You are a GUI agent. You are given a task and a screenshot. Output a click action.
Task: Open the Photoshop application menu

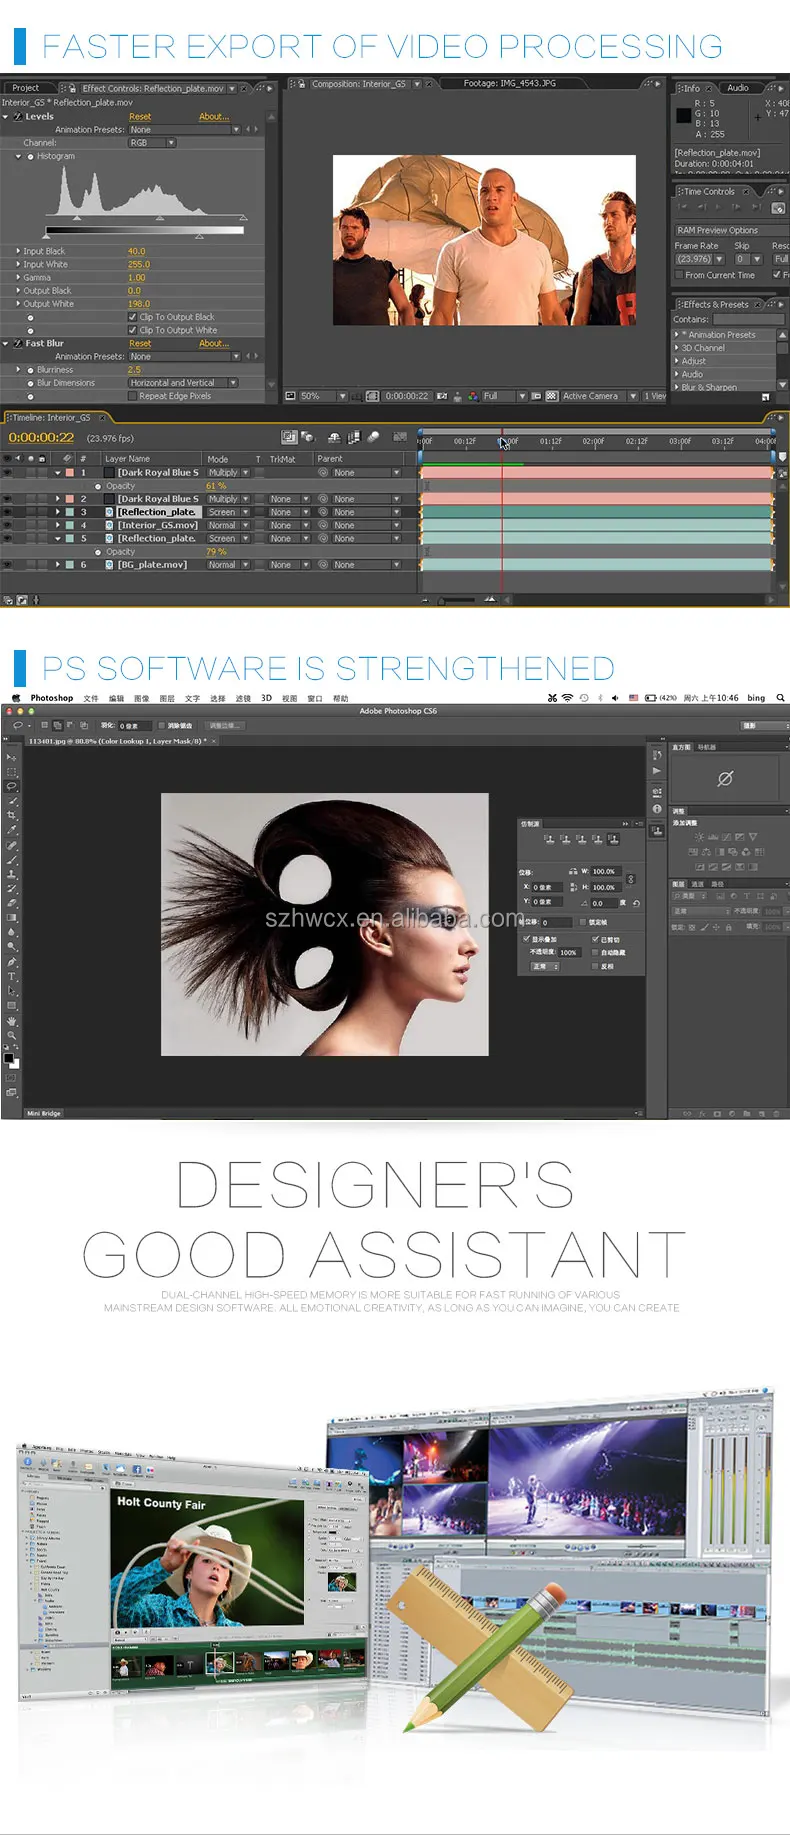coord(51,698)
